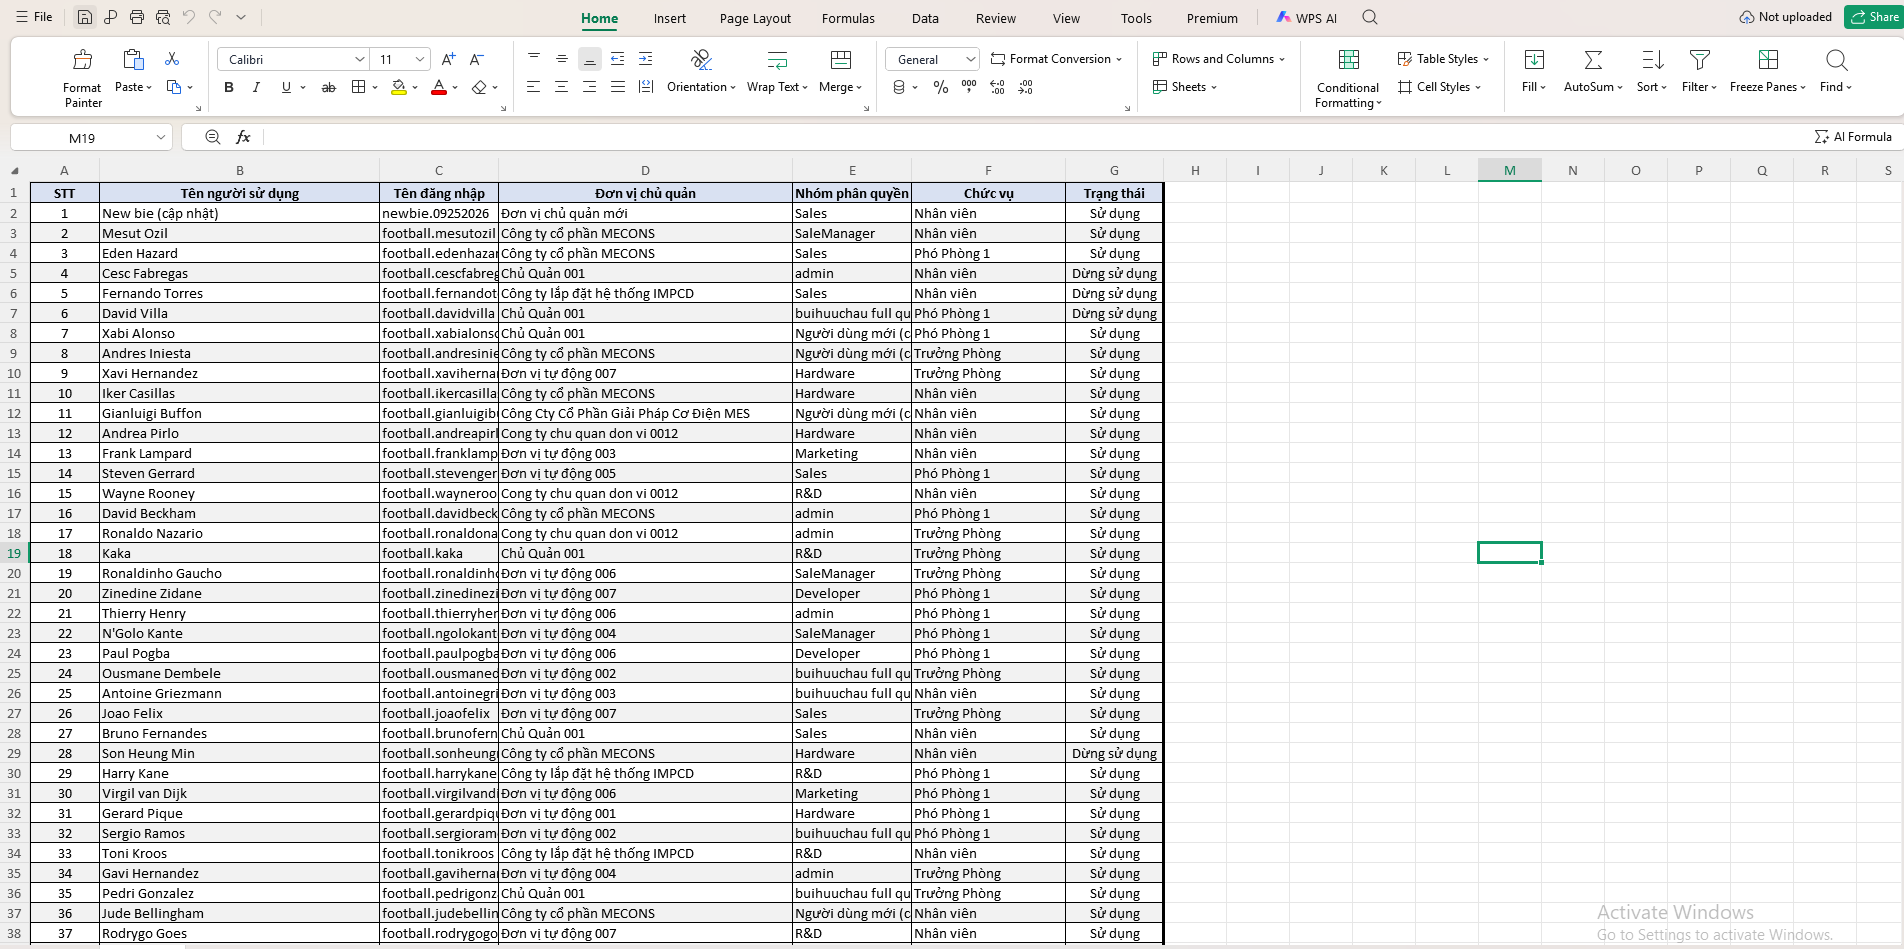Toggle Strikethrough formatting
1904x949 pixels.
coord(329,87)
